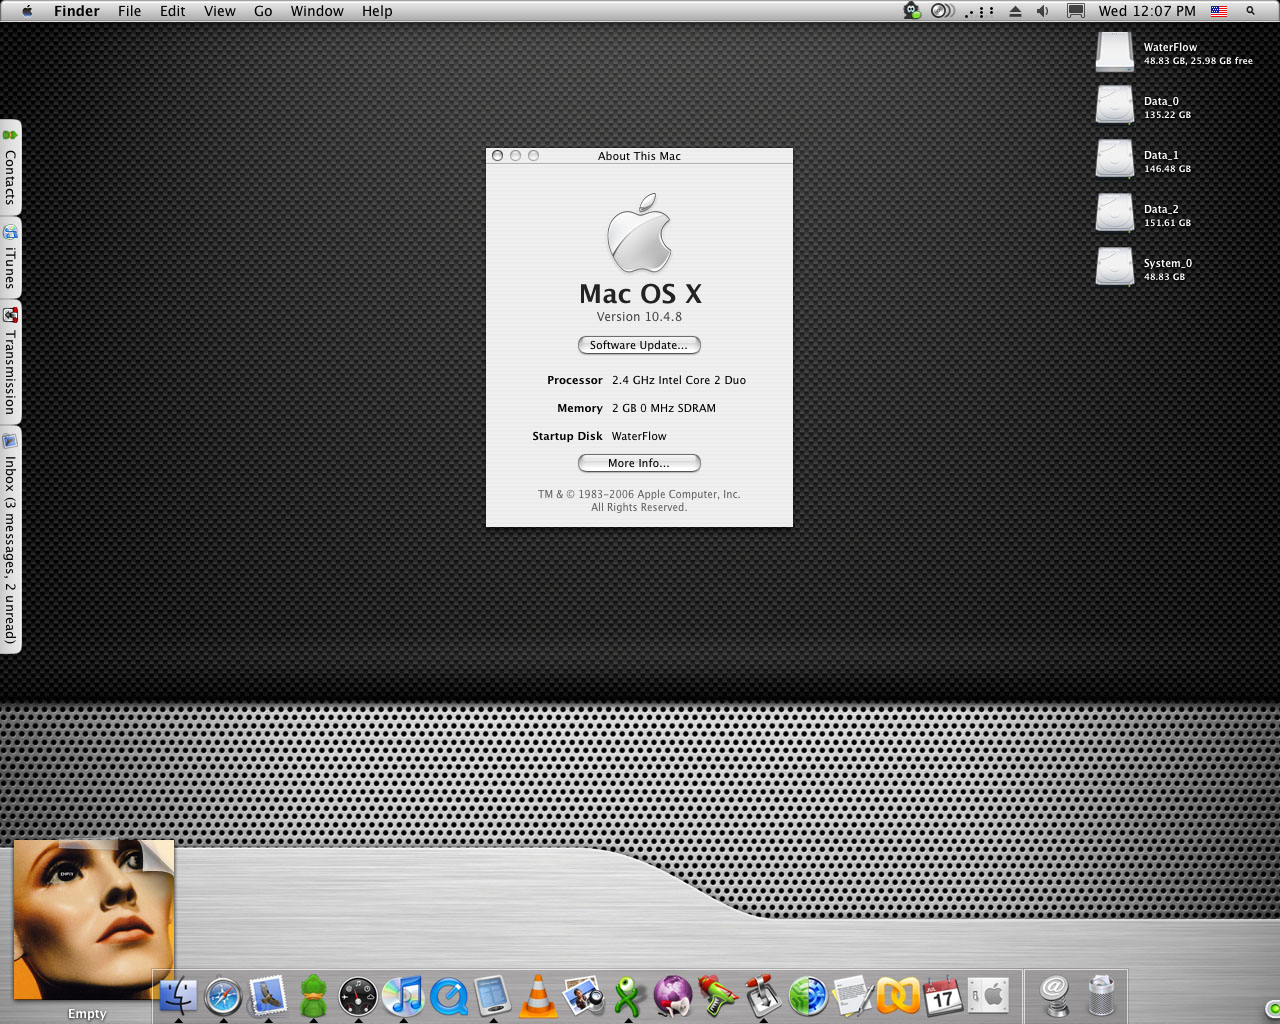The image size is (1280, 1024).
Task: Open the Trash in the Dock
Action: tap(1101, 996)
